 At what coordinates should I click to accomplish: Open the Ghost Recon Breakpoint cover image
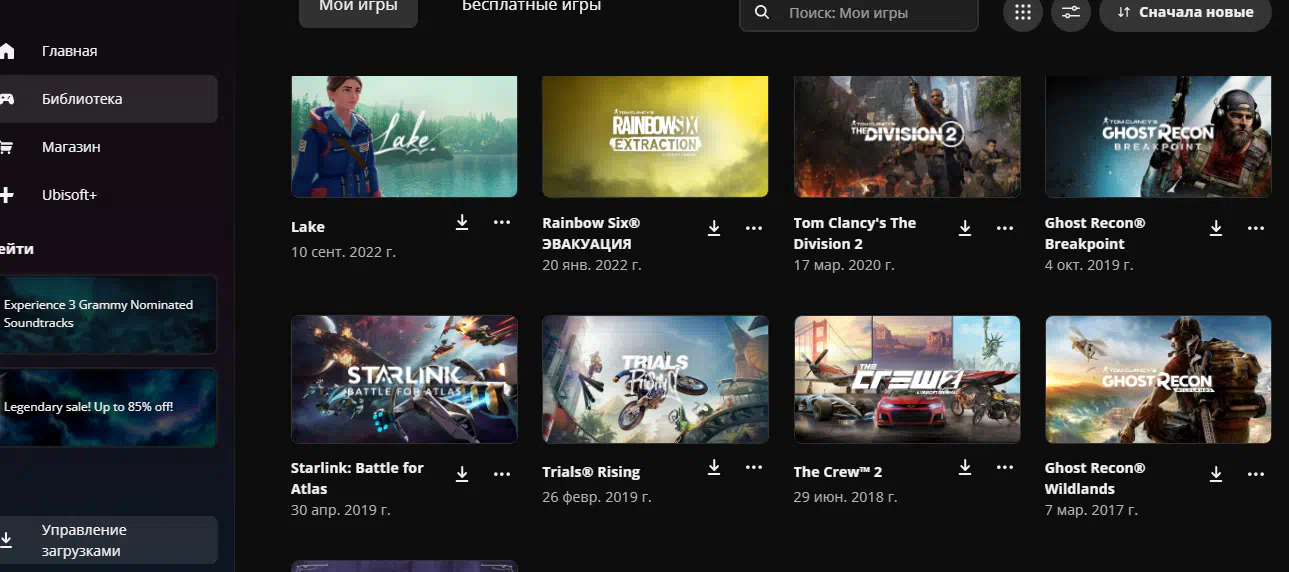1158,136
